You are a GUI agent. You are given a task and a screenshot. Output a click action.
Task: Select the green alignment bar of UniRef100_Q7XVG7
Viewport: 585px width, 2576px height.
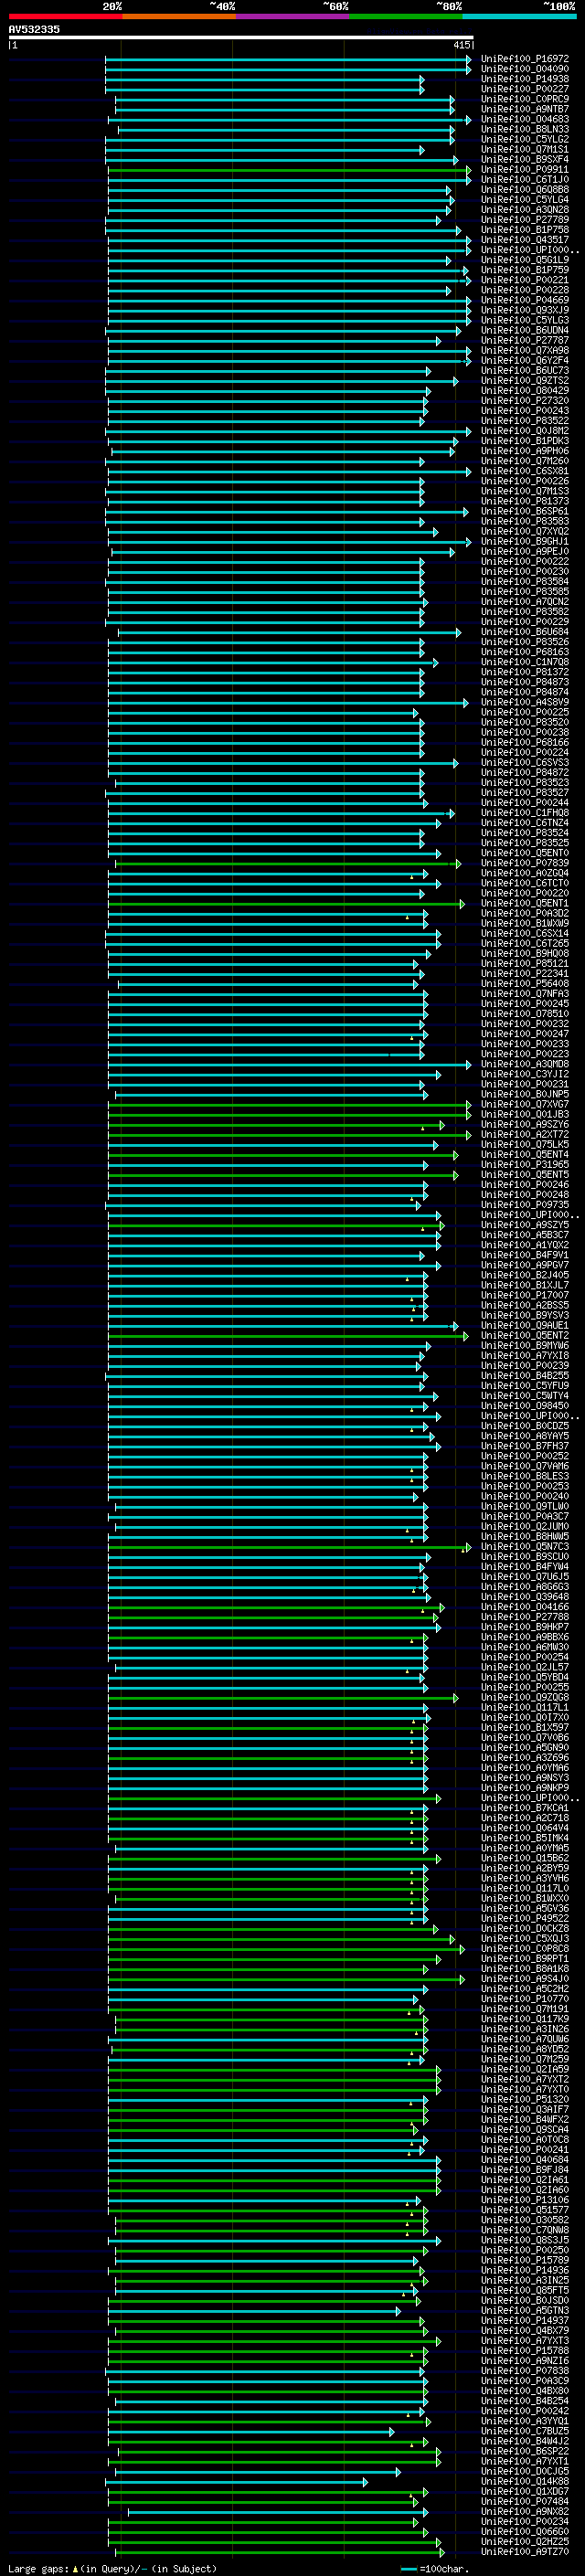pyautogui.click(x=290, y=1104)
